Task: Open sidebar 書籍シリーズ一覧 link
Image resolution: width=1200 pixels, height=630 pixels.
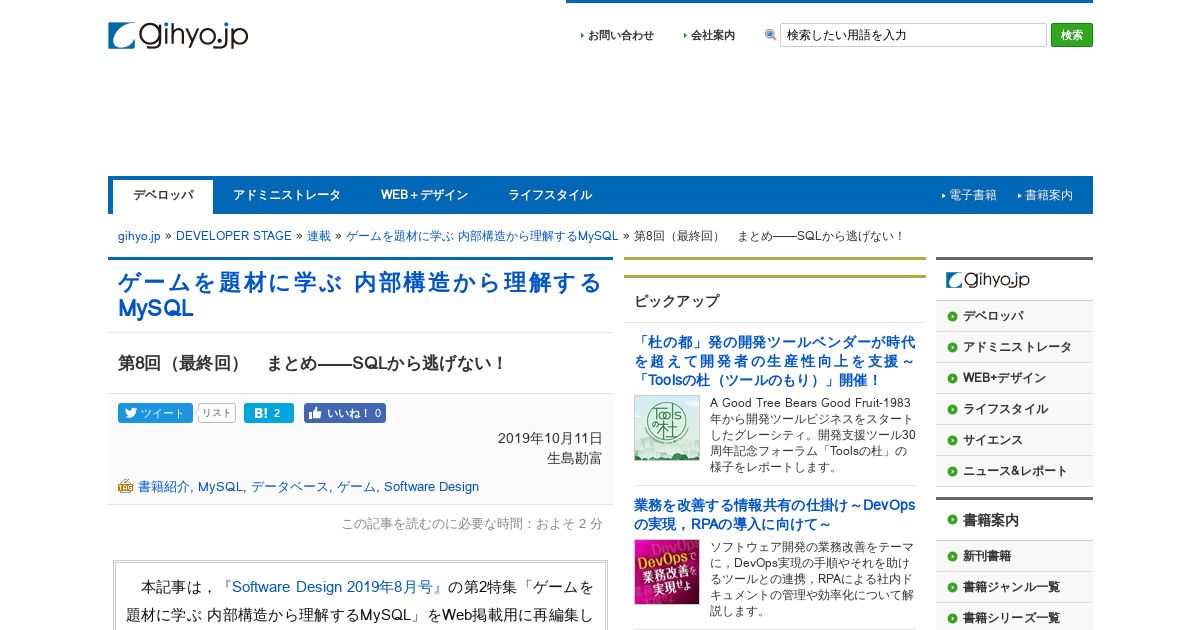Action: [1011, 618]
